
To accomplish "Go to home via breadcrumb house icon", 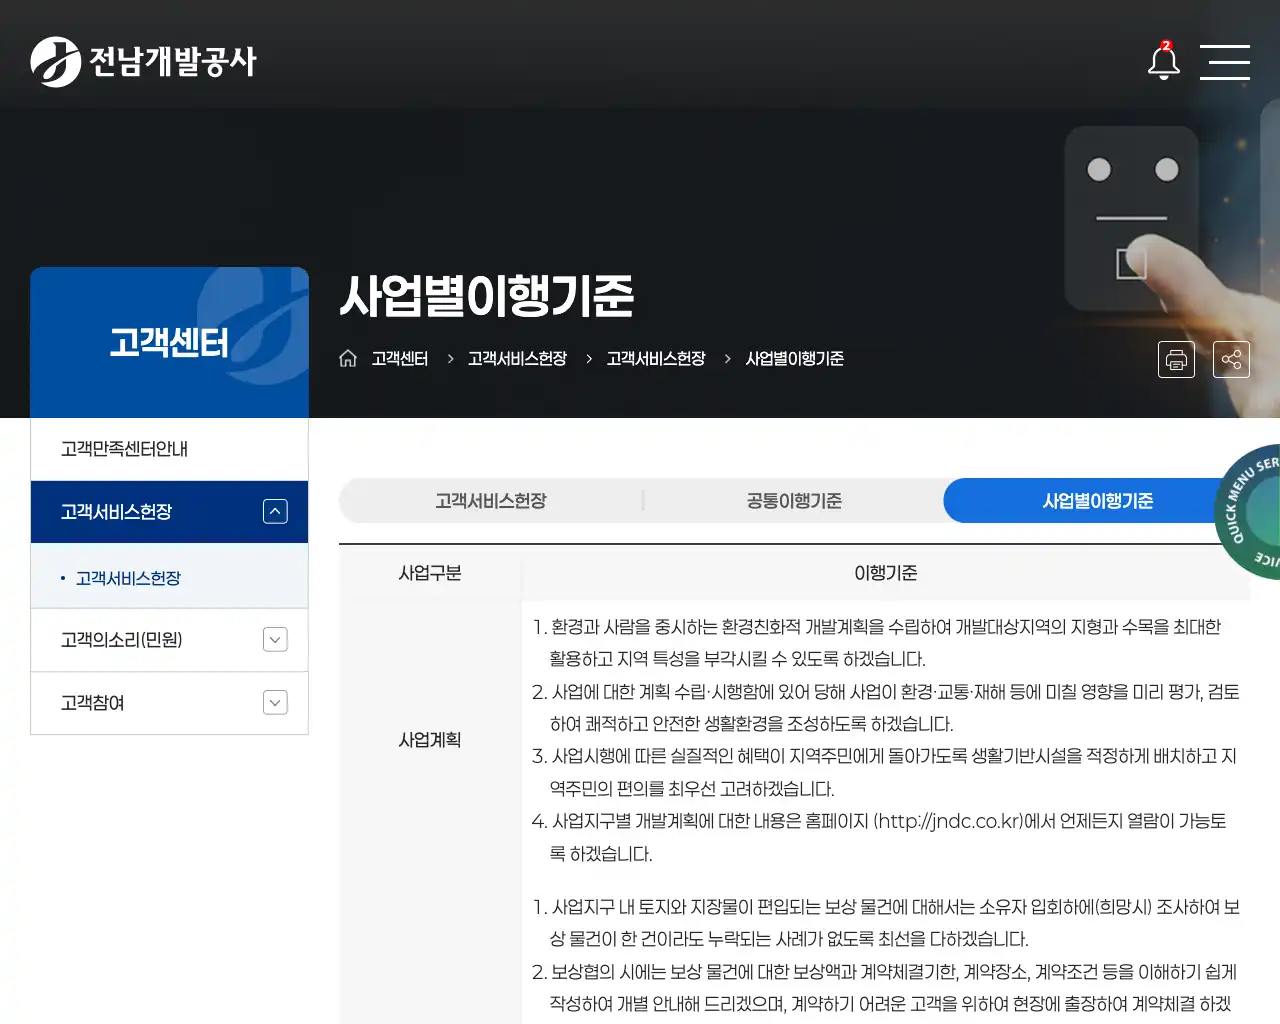I will 348,358.
